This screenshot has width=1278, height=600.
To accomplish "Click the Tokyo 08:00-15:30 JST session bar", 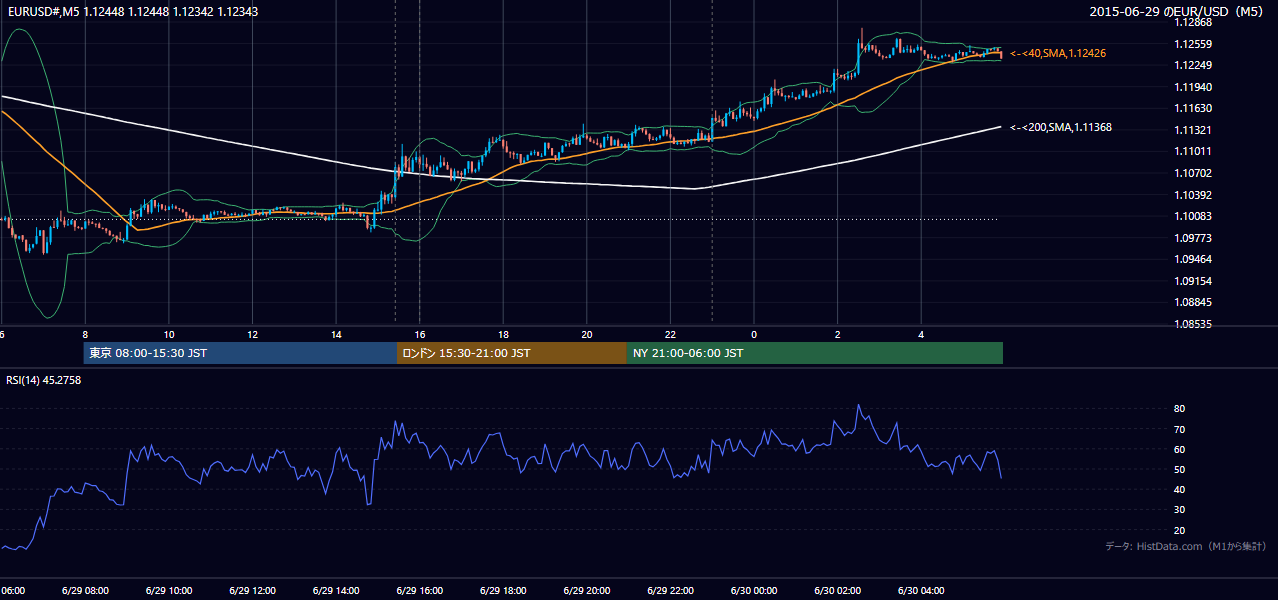I will (x=240, y=353).
